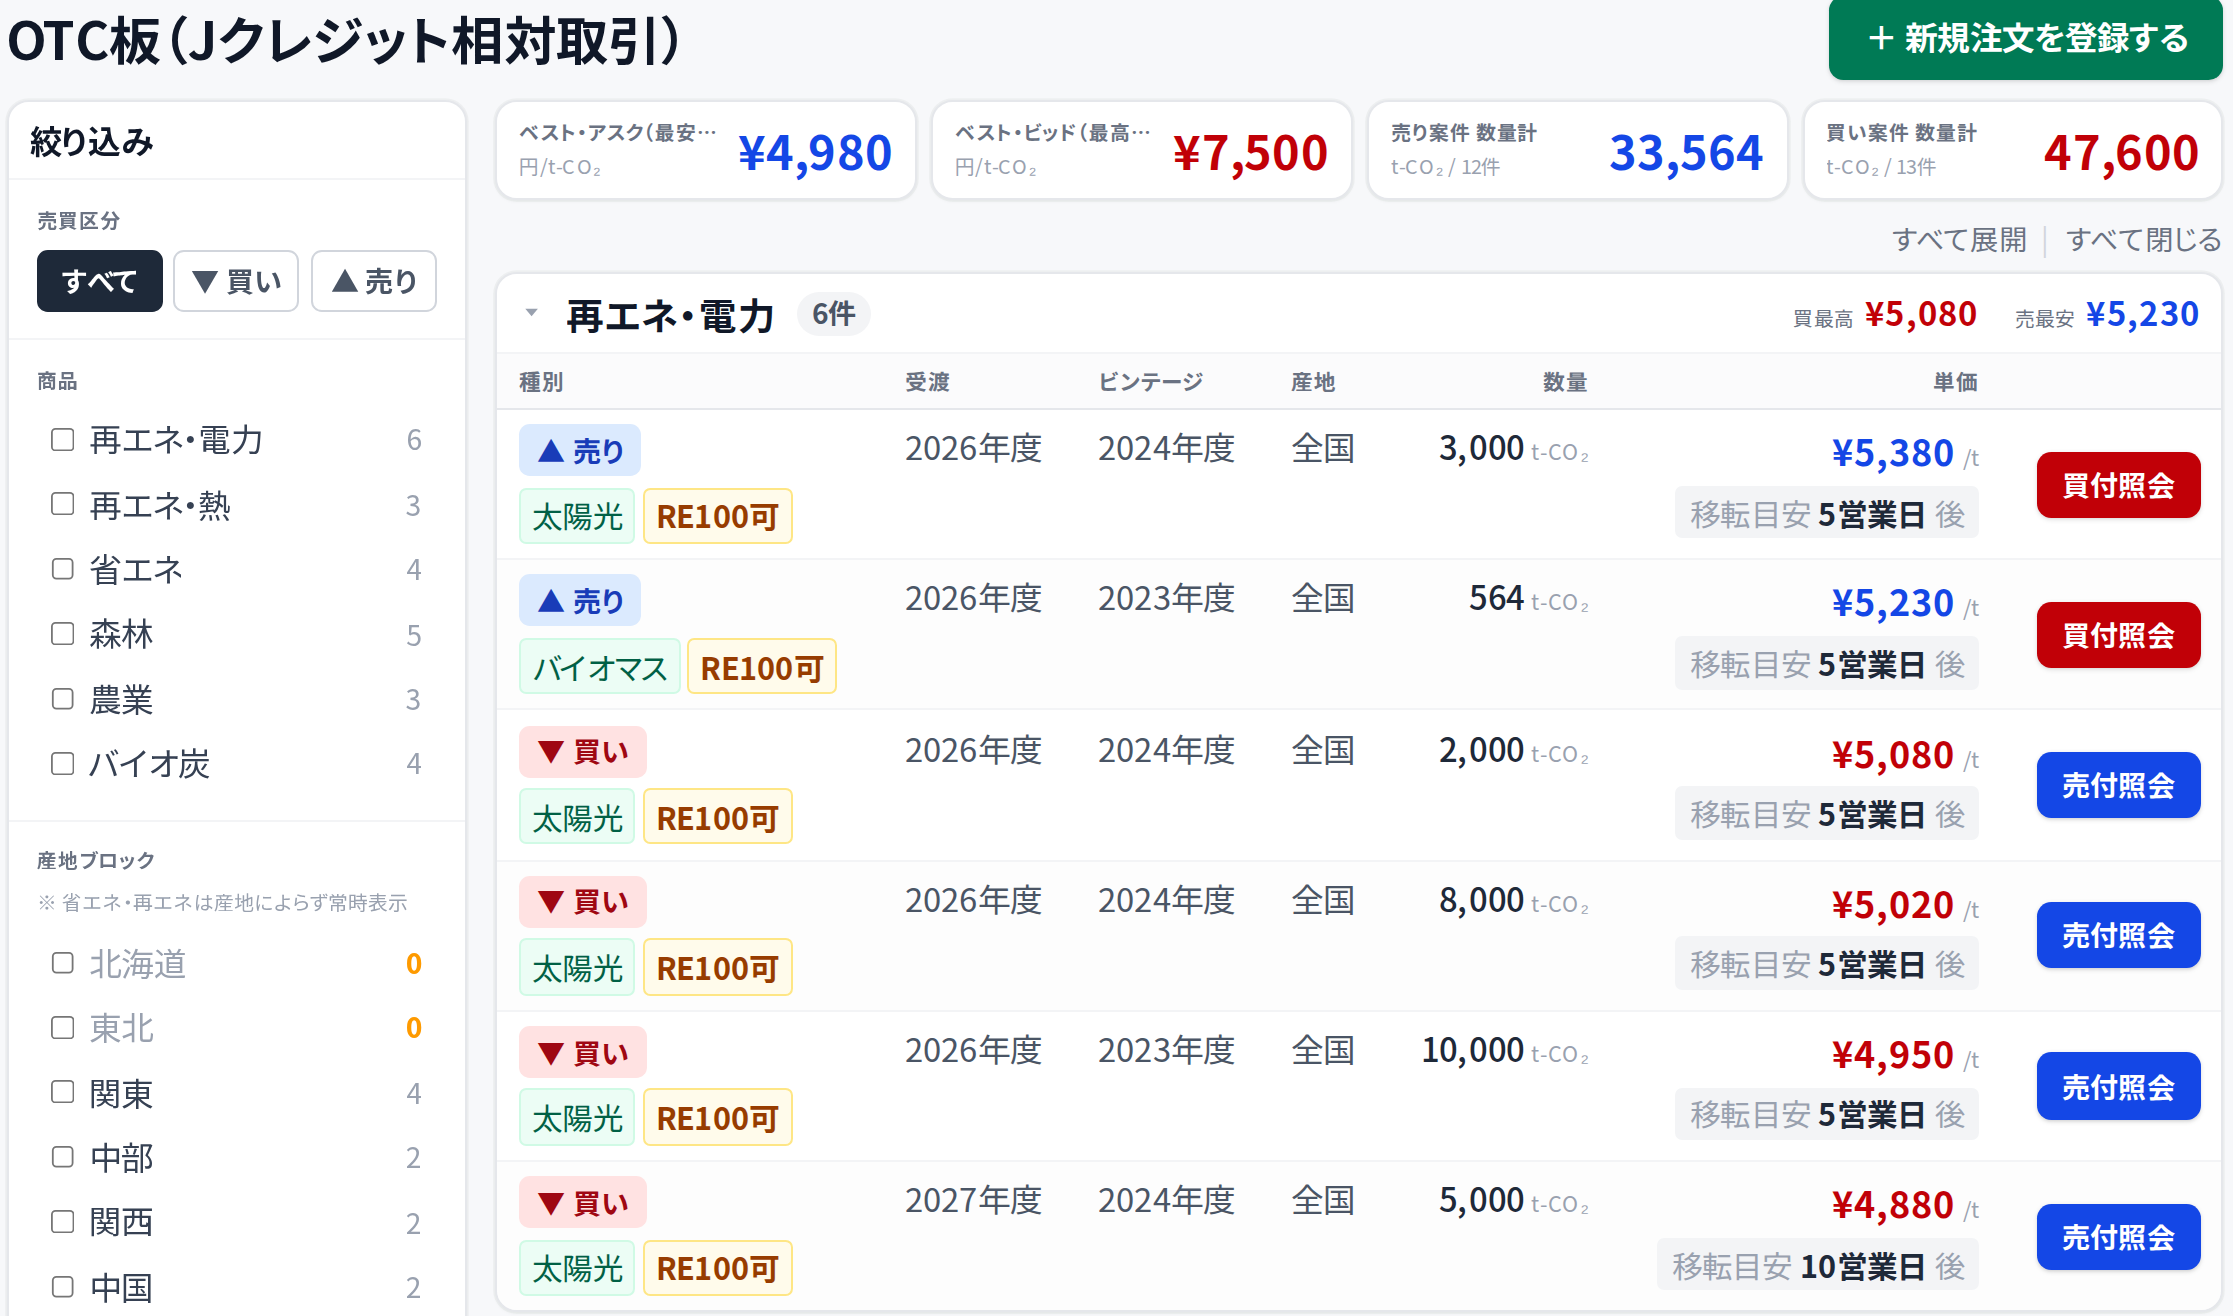Check the 関東 region checkbox
This screenshot has width=2233, height=1316.
pos(62,1092)
